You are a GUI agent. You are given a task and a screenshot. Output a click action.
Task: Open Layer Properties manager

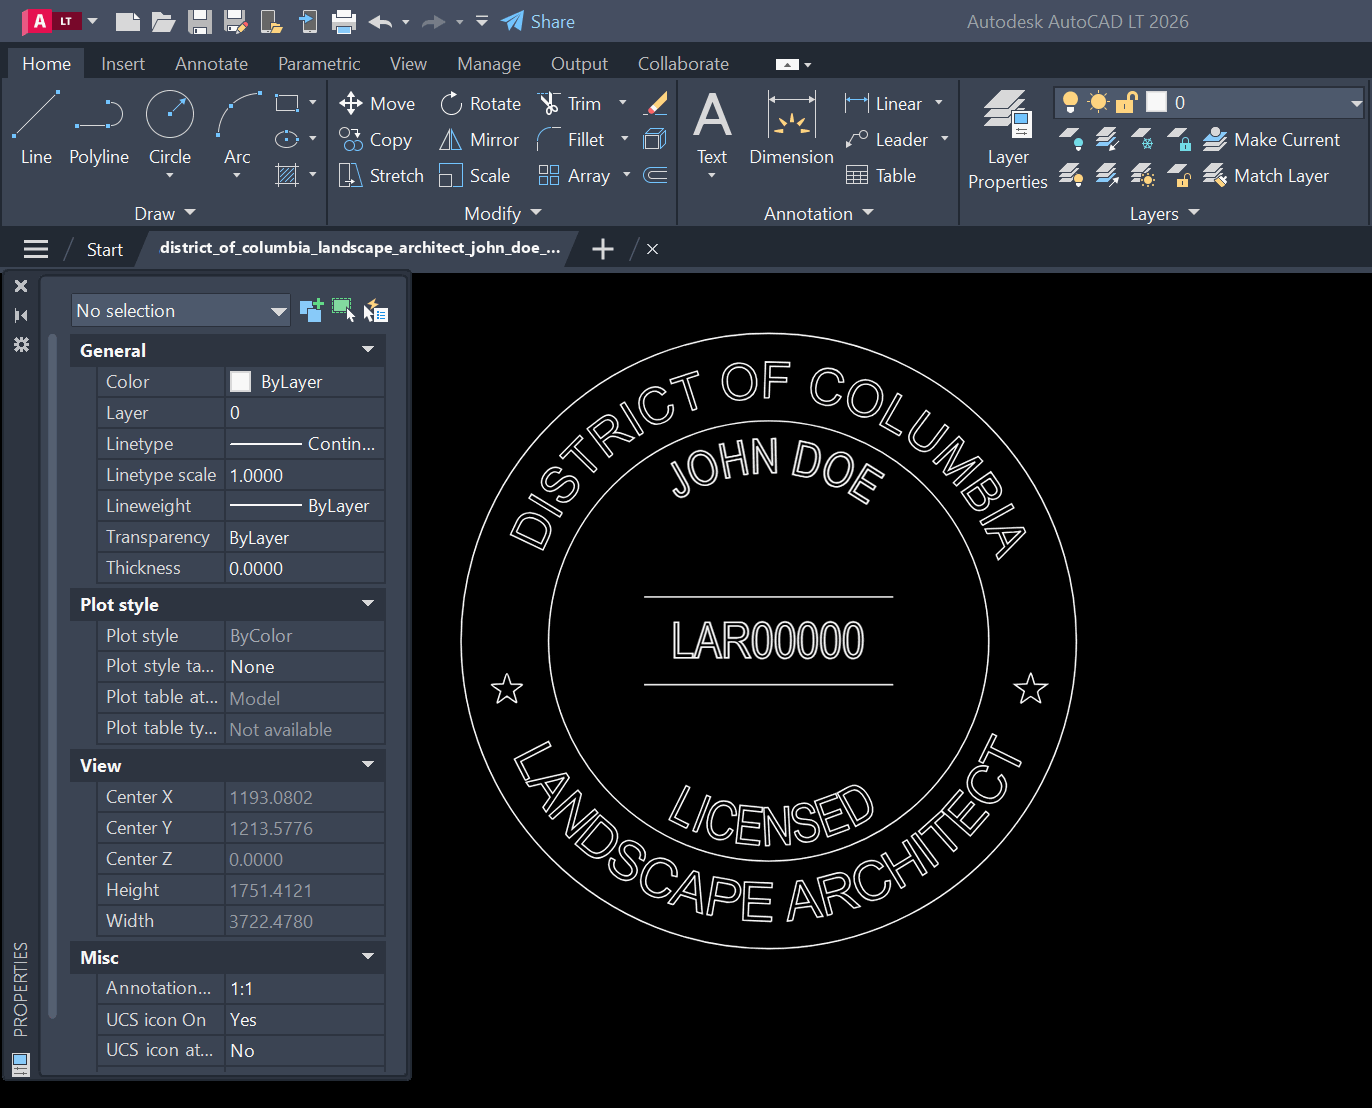(x=1008, y=139)
